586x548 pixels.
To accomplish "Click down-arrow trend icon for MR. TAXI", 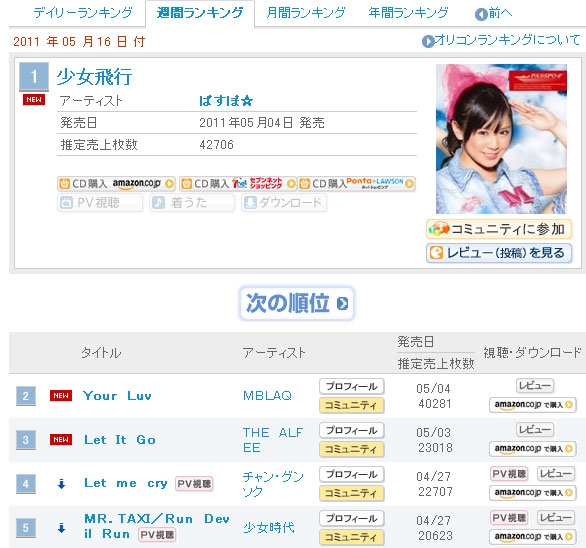I will click(62, 528).
